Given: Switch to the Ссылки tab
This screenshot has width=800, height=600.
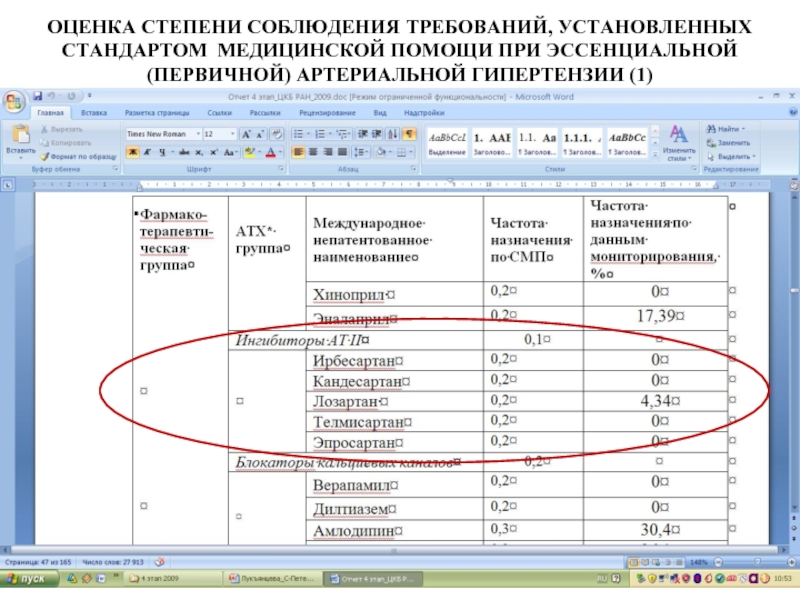Looking at the screenshot, I should click(219, 113).
